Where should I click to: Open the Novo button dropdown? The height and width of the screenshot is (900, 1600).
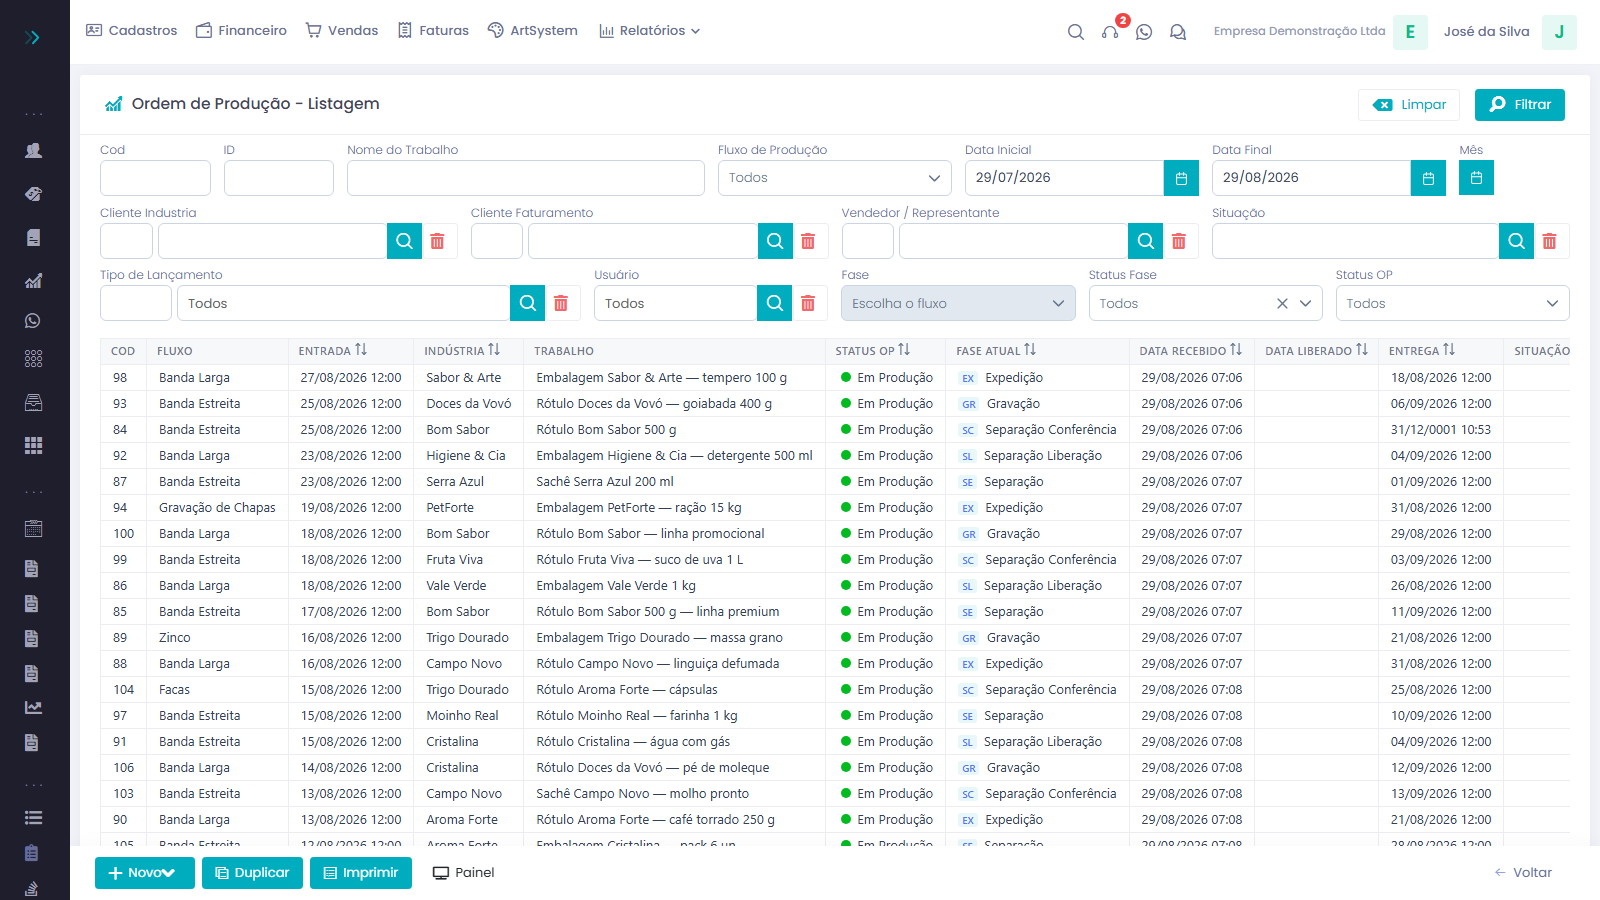click(146, 873)
